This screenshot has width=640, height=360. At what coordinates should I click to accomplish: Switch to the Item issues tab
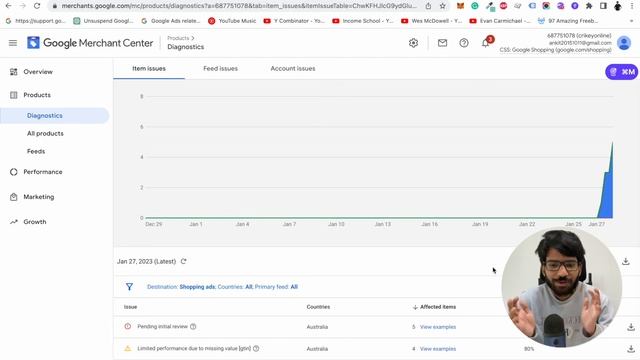(149, 69)
